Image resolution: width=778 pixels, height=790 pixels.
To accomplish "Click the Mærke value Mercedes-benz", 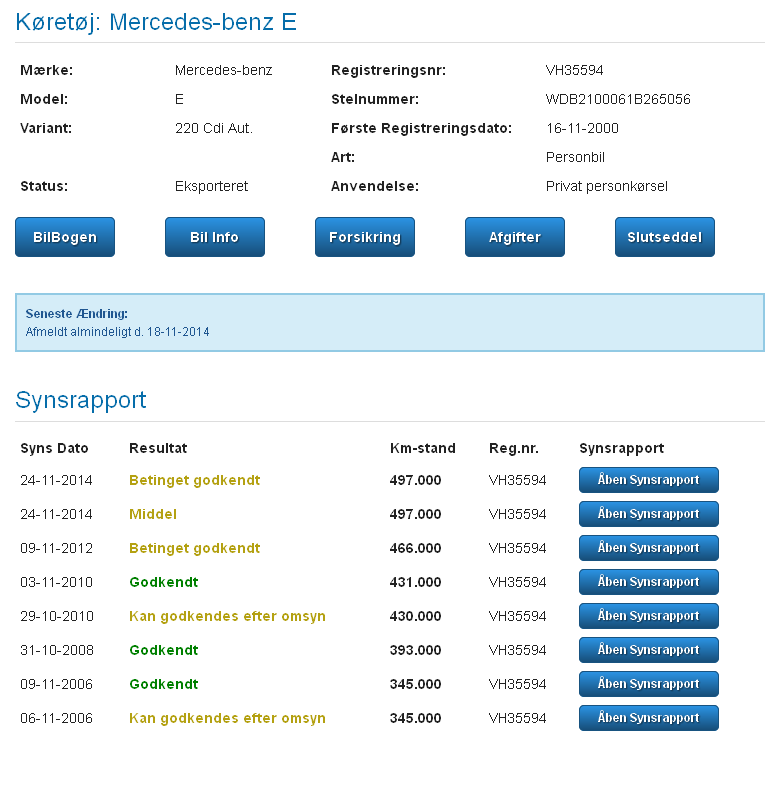I will pyautogui.click(x=223, y=70).
